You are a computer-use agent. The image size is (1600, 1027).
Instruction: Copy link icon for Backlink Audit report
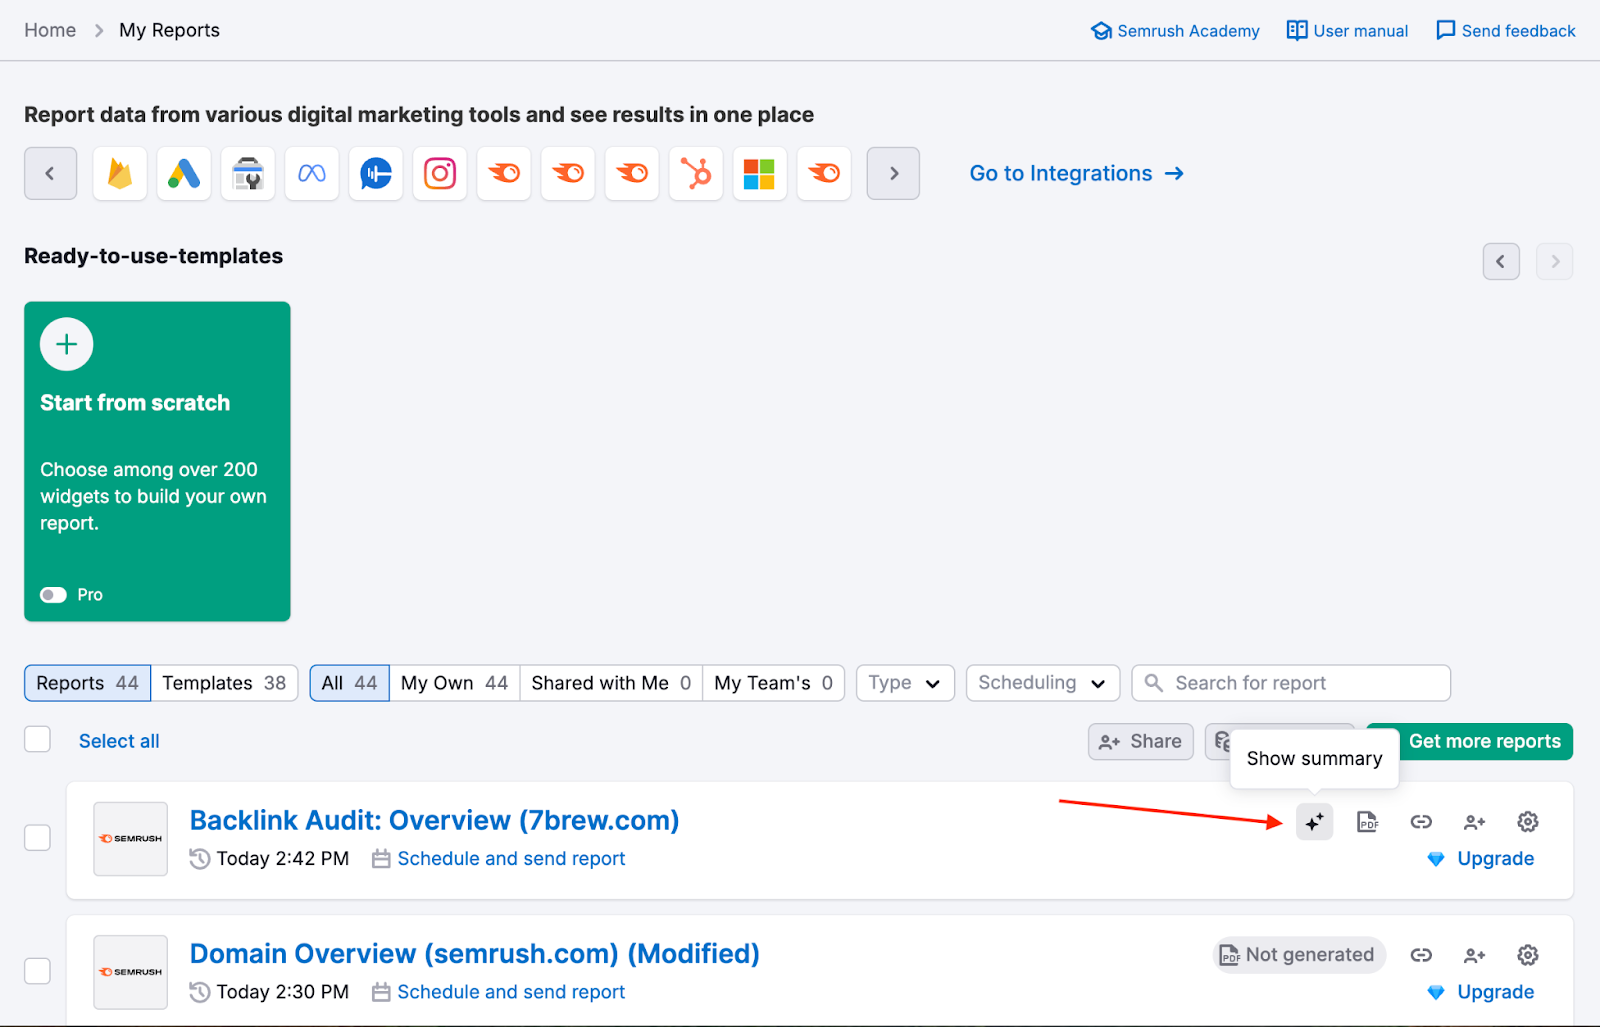1421,822
